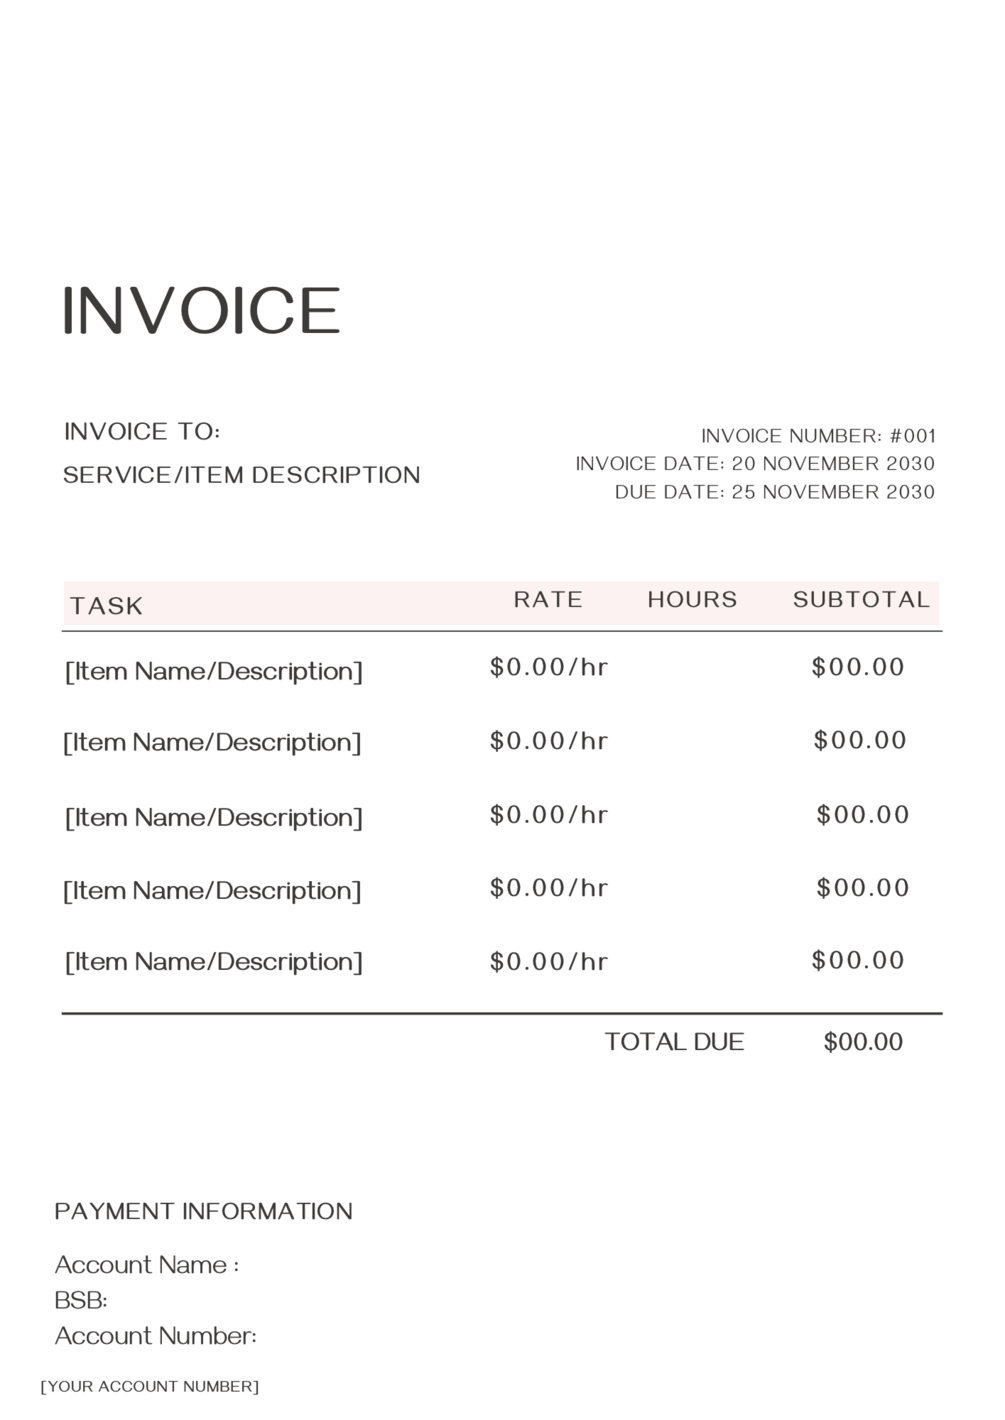Select the BSB: field label

(81, 1300)
